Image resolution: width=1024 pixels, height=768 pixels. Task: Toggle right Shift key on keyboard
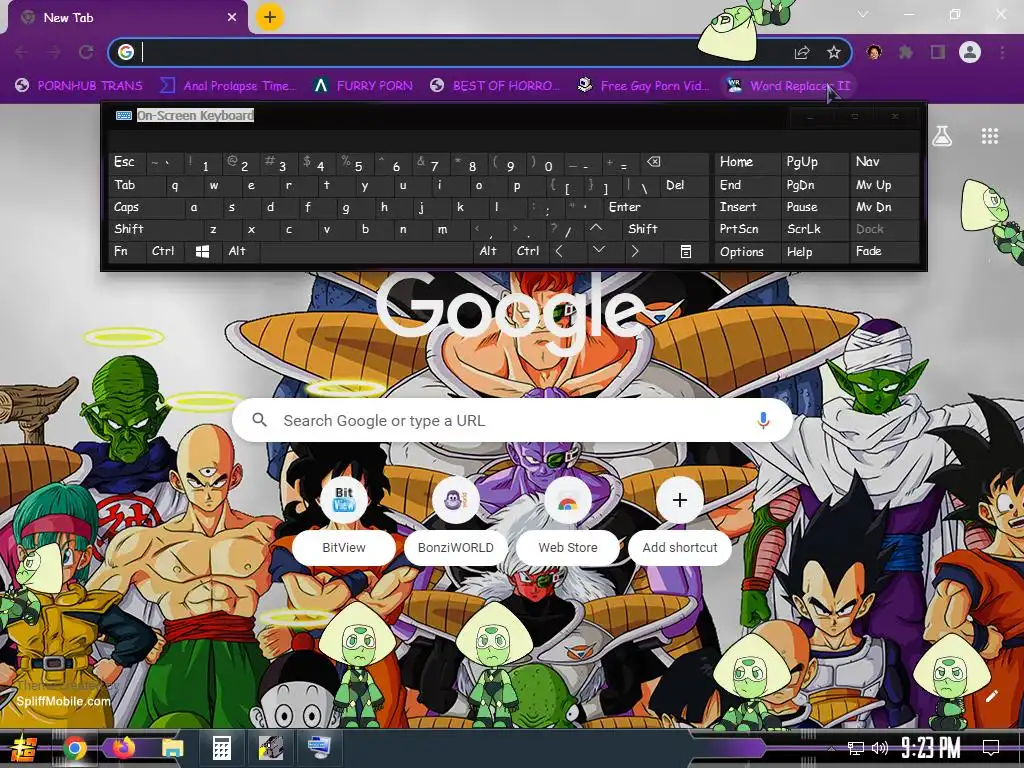pos(665,229)
